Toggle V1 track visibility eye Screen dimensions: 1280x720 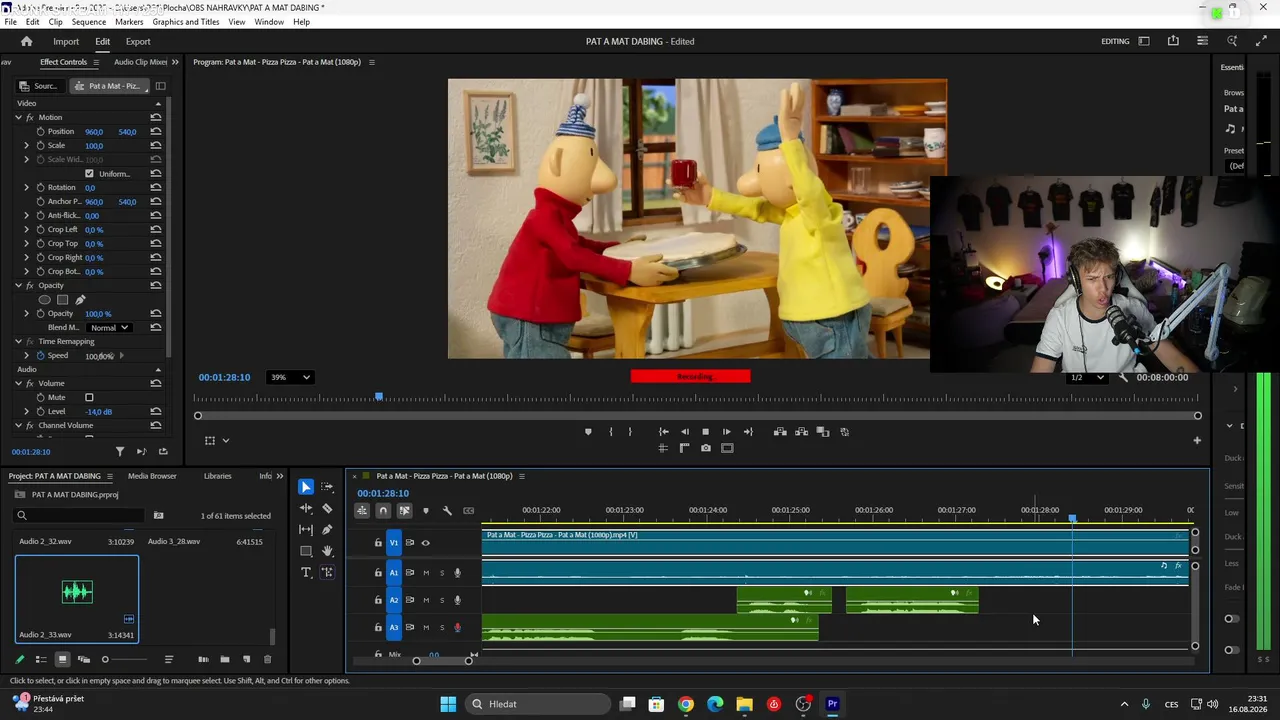(x=425, y=543)
